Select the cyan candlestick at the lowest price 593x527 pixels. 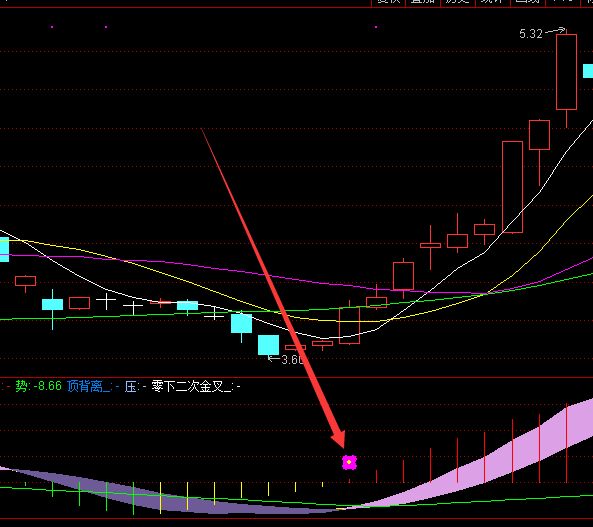[269, 345]
